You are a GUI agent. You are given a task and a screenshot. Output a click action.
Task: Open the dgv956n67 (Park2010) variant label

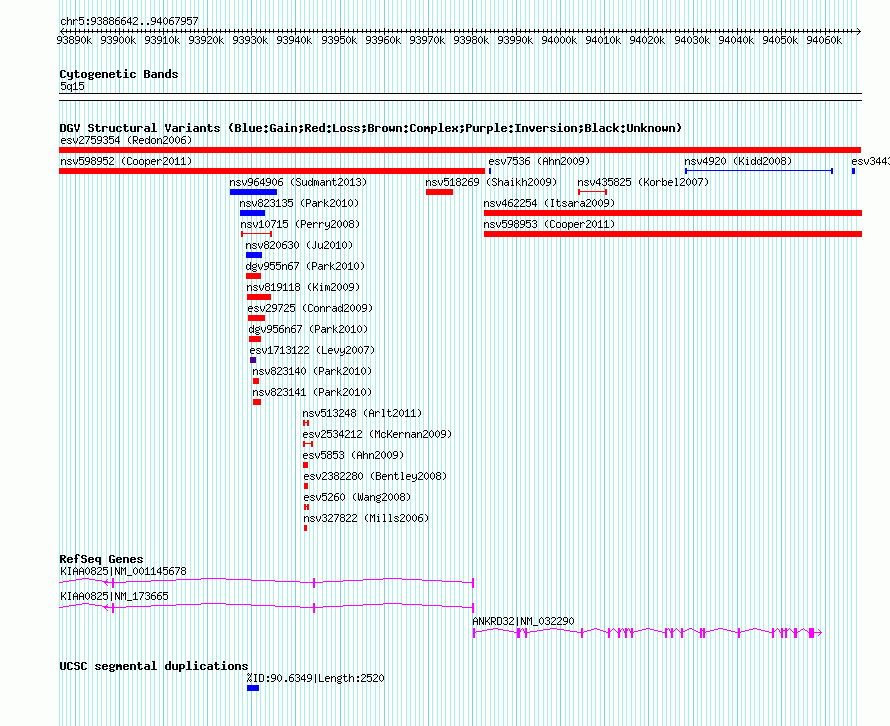pyautogui.click(x=308, y=329)
